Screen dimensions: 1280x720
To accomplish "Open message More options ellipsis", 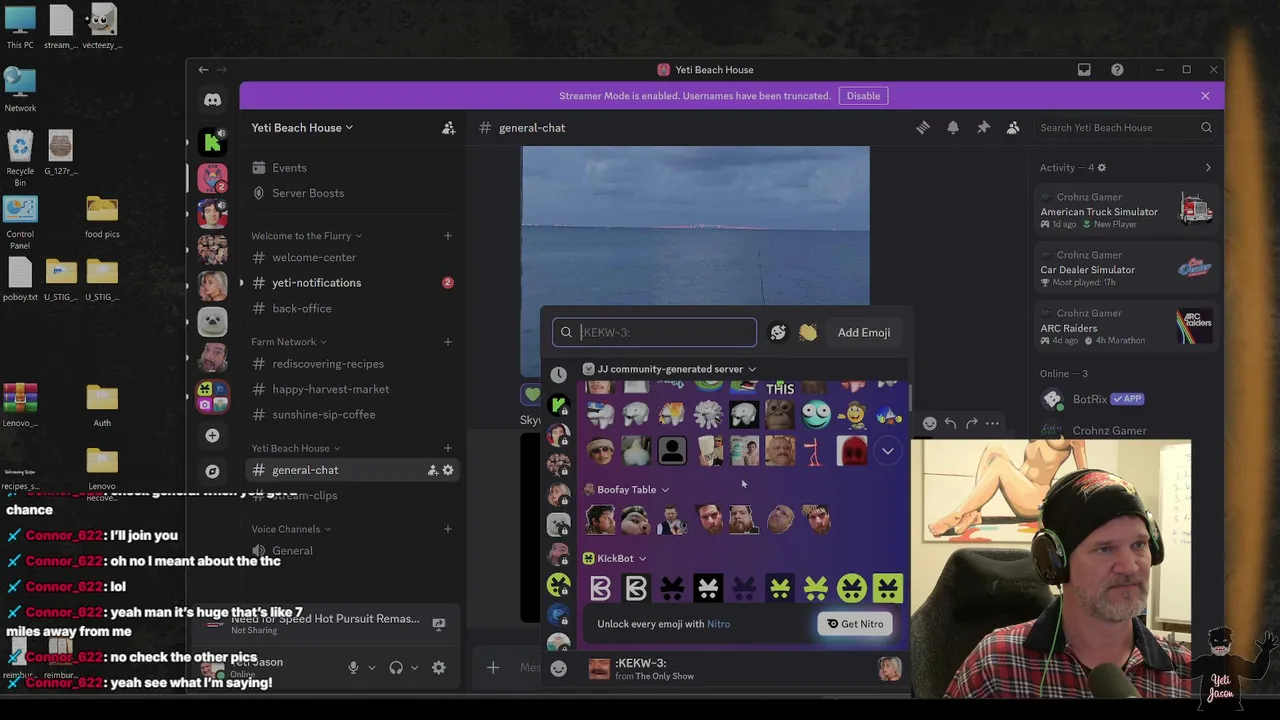I will pyautogui.click(x=992, y=423).
